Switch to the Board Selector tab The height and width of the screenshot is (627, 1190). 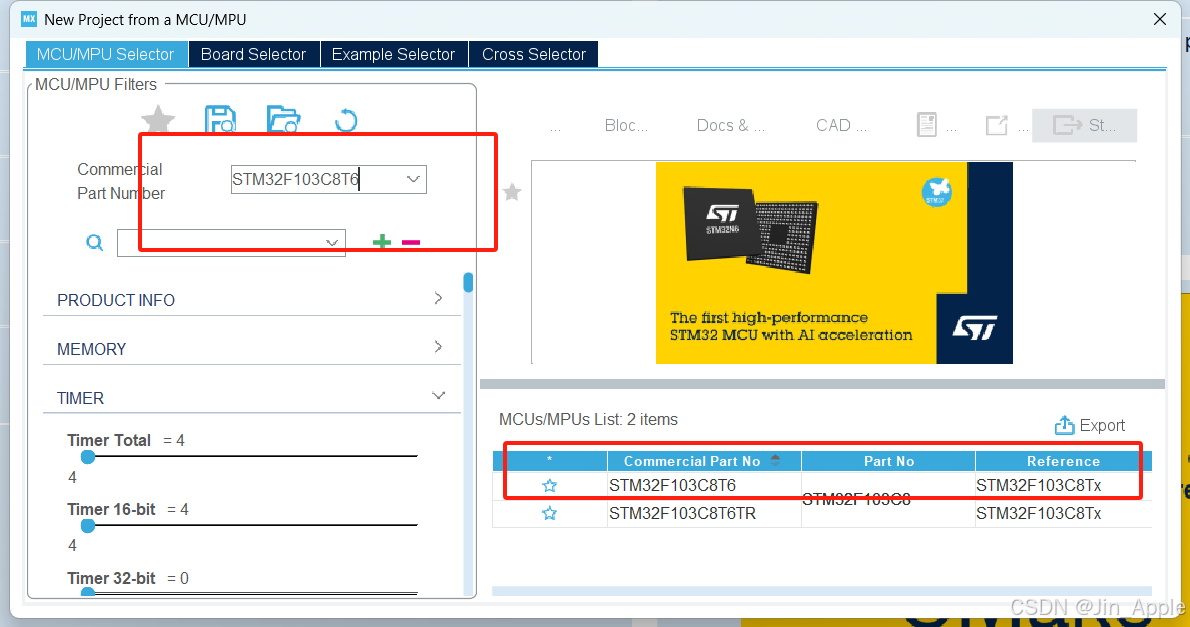253,54
